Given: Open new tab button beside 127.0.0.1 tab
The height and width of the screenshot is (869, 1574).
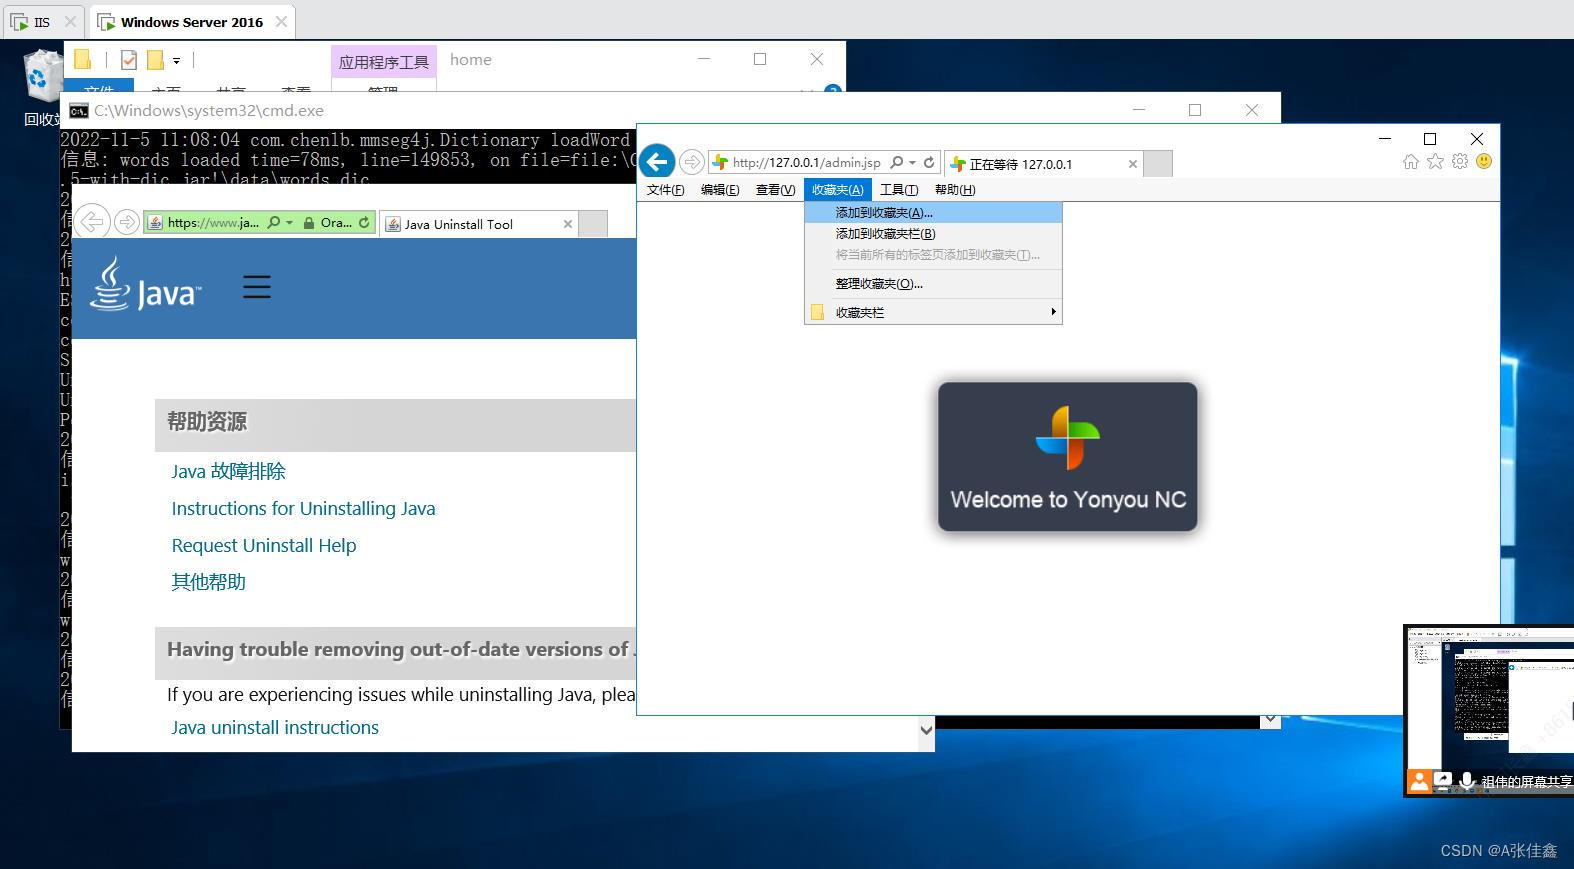Looking at the screenshot, I should 1158,164.
